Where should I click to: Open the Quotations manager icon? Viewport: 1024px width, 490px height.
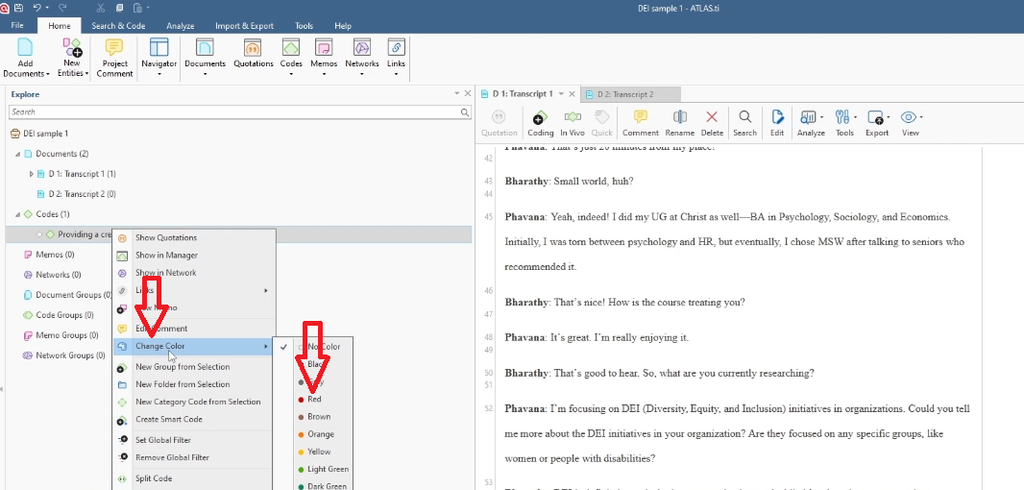pos(253,49)
